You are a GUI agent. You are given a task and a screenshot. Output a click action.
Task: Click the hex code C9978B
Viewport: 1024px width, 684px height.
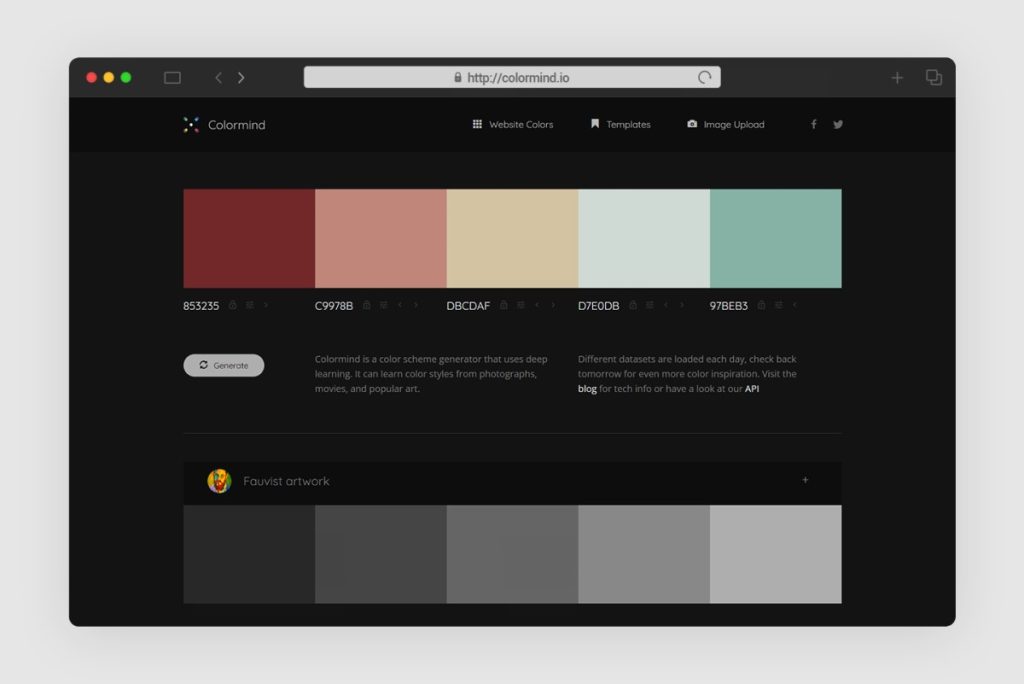(x=334, y=306)
